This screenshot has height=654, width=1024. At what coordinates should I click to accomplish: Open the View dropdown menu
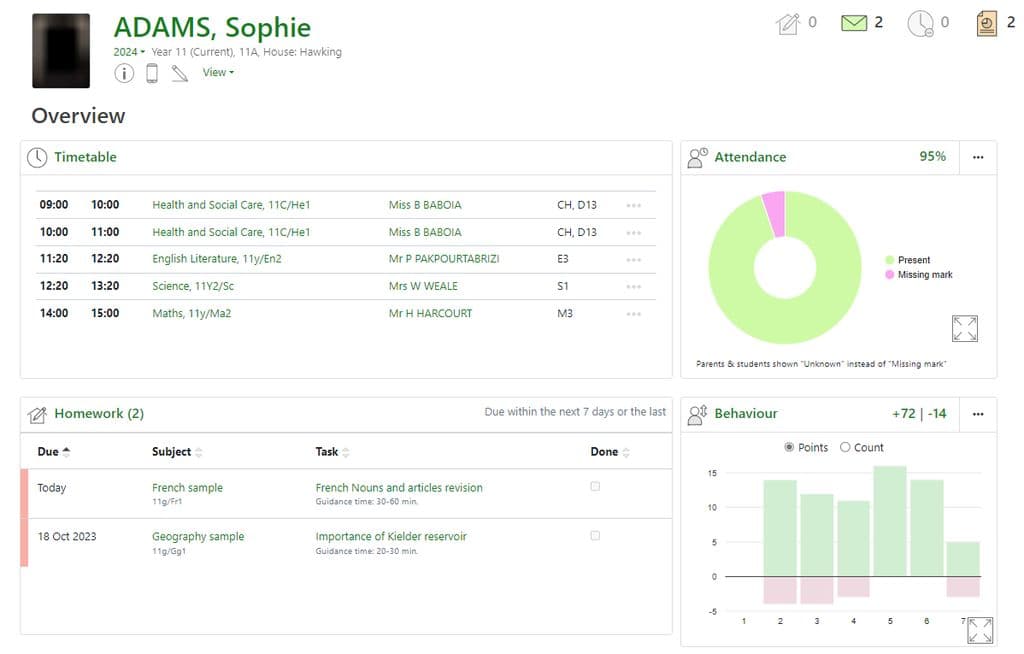[x=218, y=72]
